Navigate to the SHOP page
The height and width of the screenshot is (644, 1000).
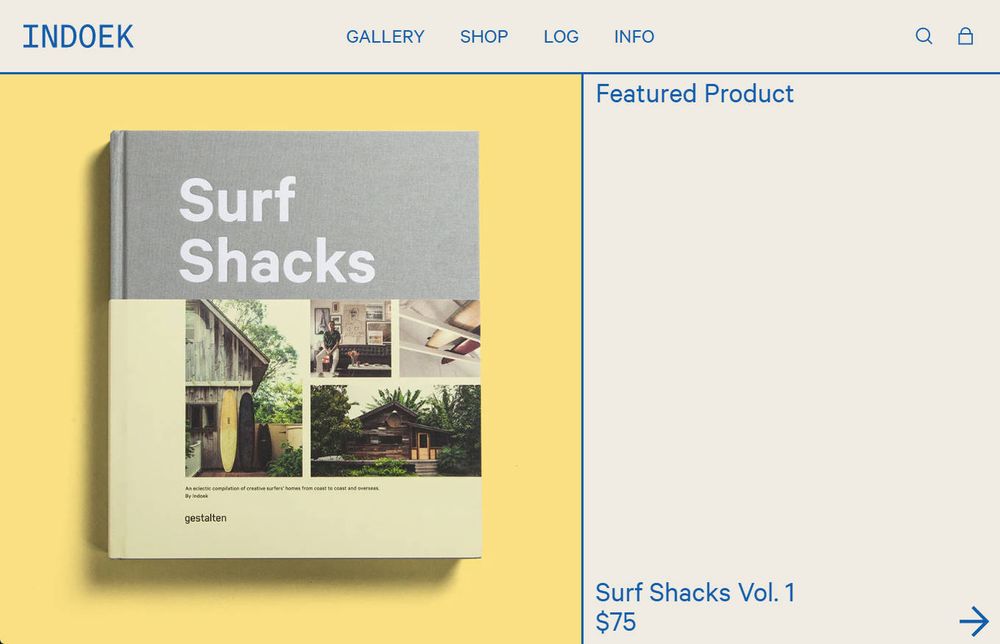click(x=484, y=37)
